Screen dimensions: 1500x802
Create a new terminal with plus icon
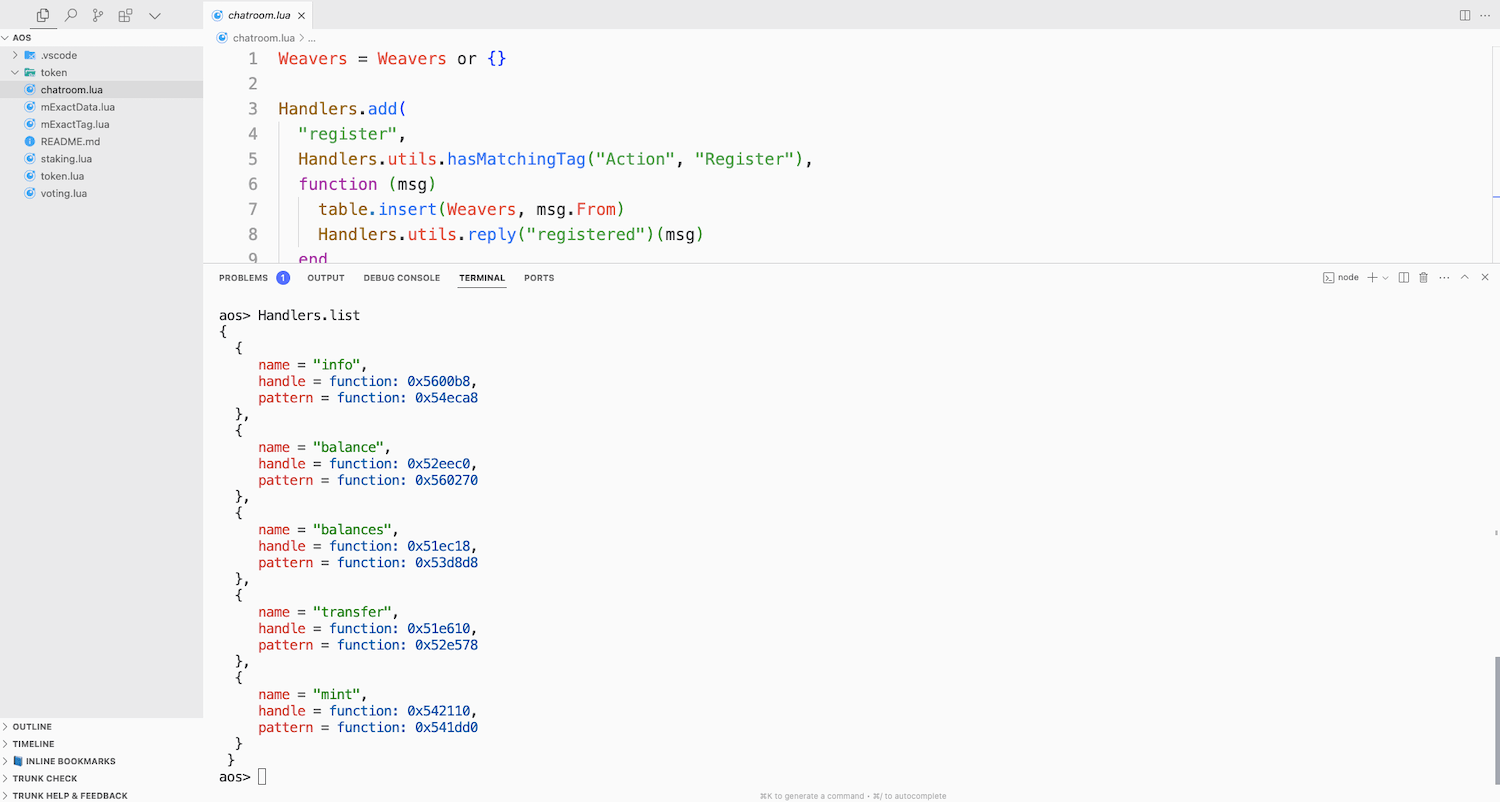click(1373, 277)
